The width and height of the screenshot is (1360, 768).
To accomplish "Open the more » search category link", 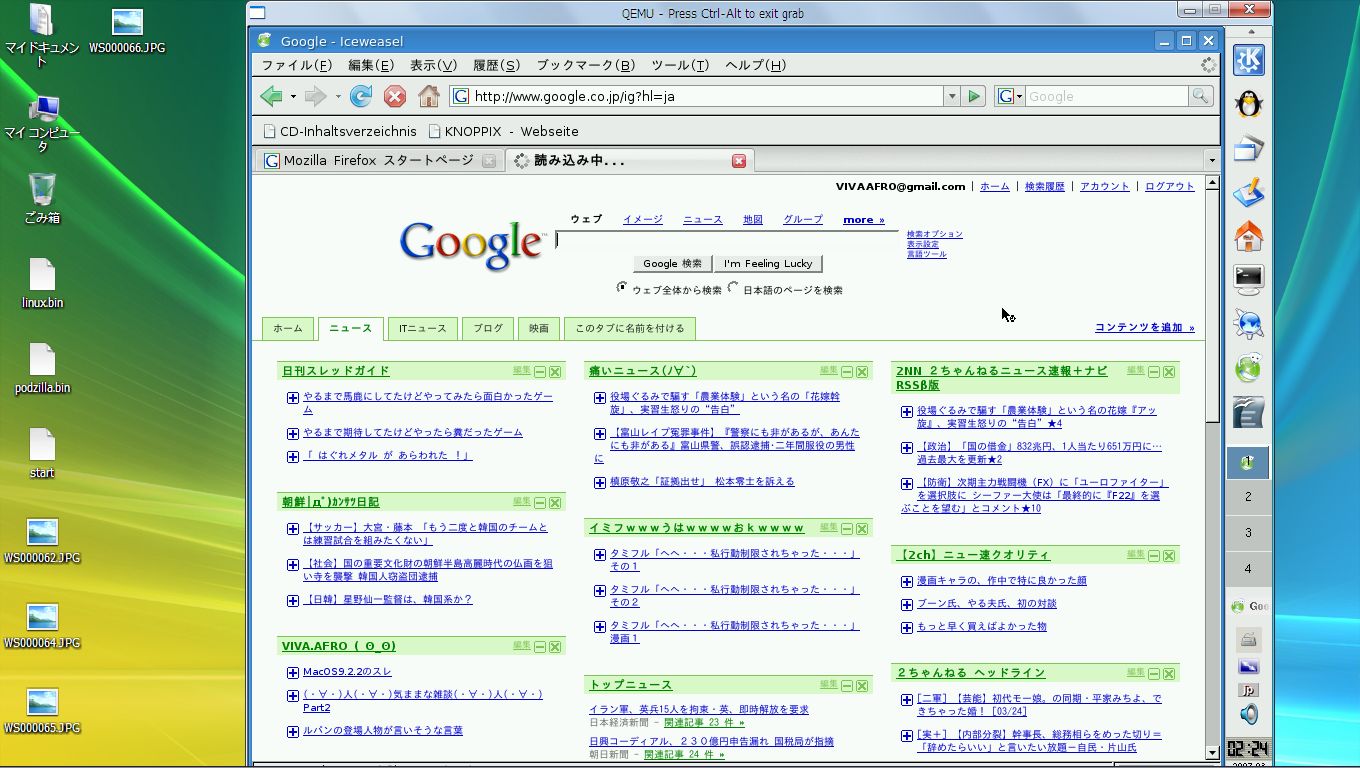I will tap(864, 220).
